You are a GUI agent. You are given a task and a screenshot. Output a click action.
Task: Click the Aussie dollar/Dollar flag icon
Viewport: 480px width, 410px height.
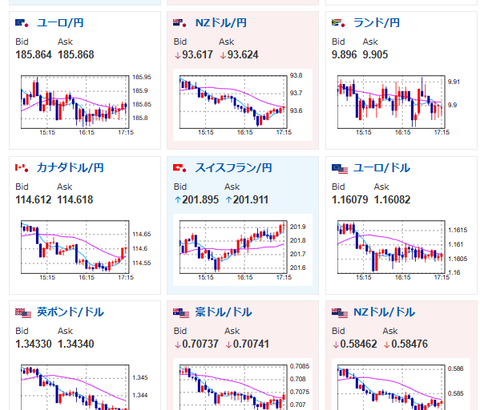point(181,313)
